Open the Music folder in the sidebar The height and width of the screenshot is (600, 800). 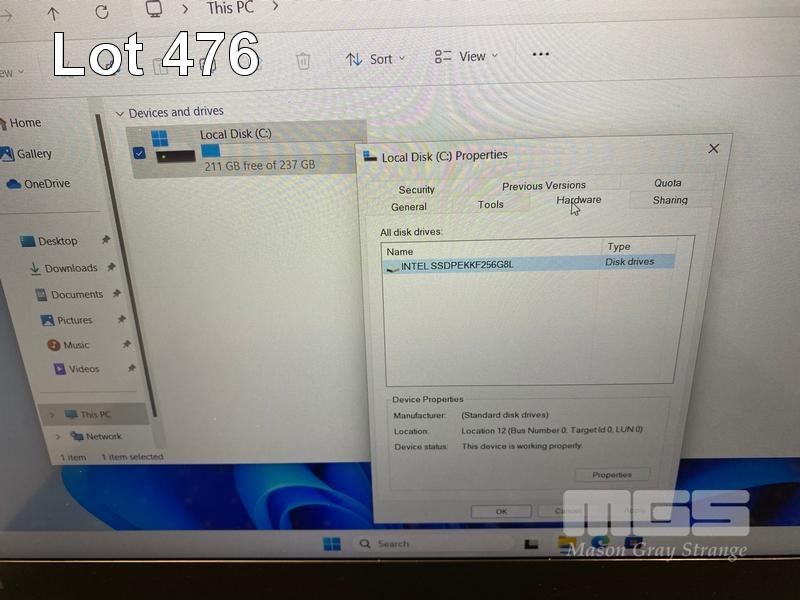pos(76,345)
